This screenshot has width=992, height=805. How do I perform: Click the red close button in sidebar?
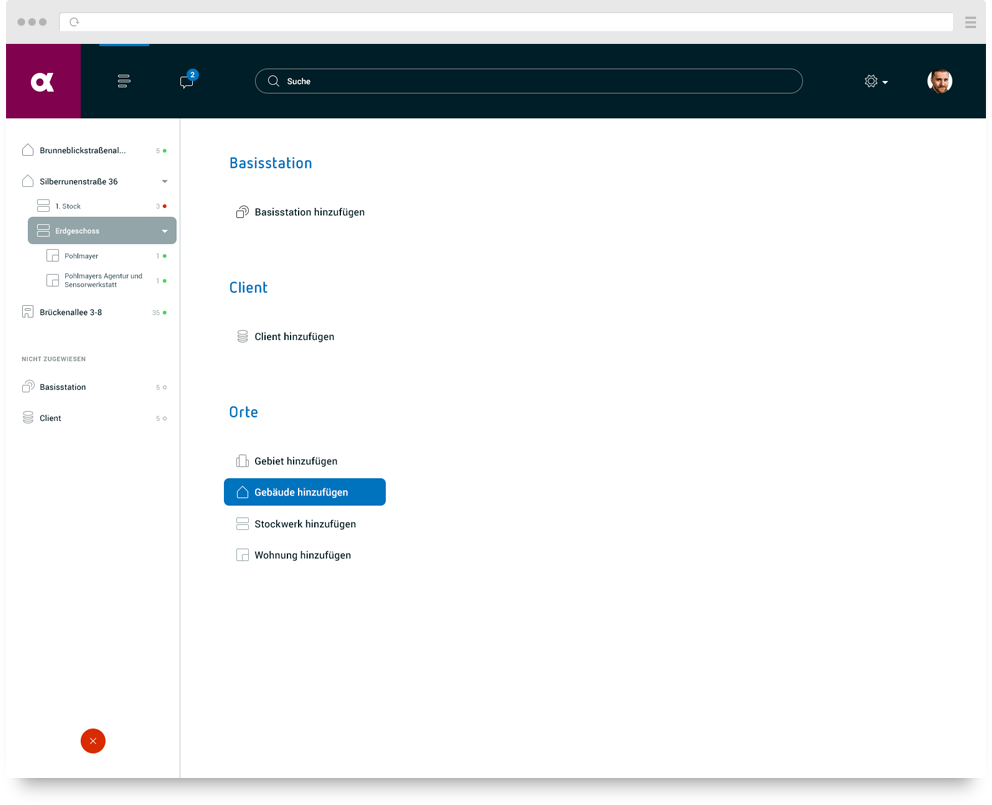(93, 741)
